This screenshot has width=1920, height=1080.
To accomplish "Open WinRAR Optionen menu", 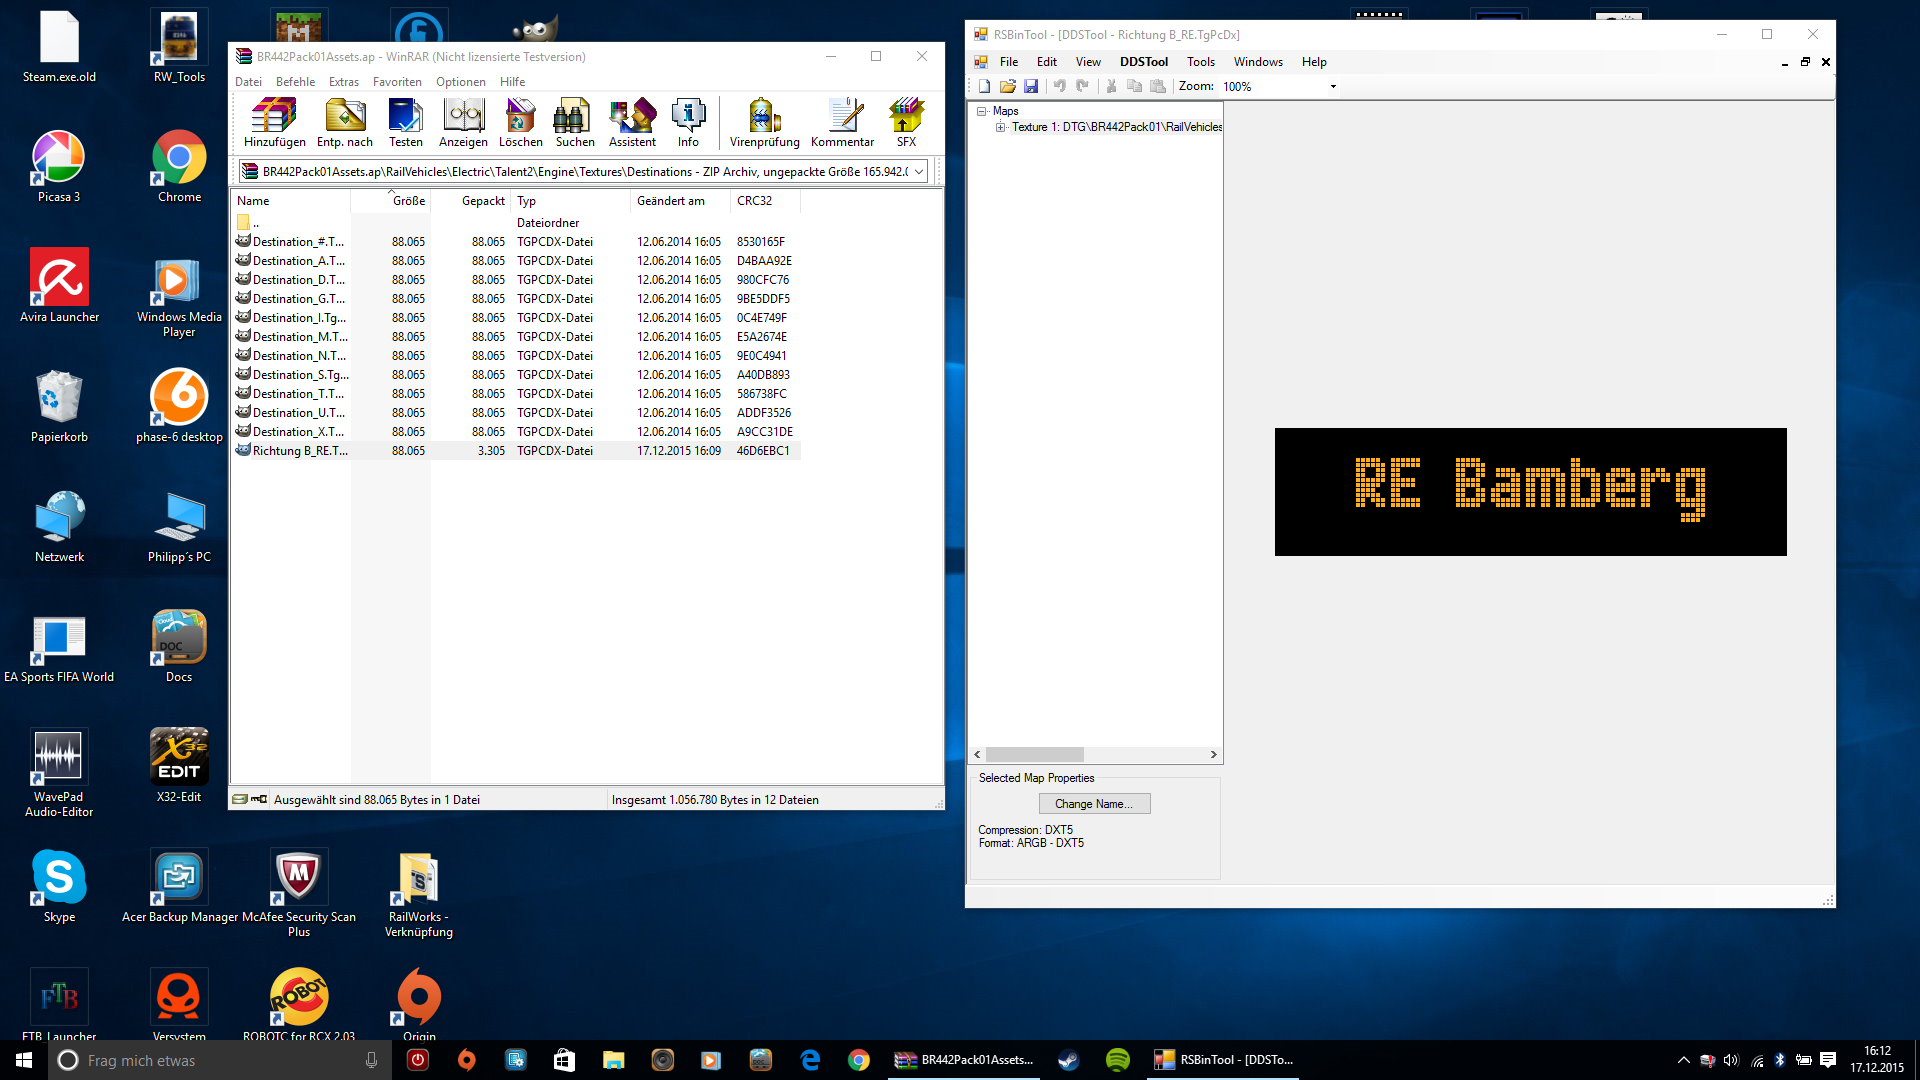I will (x=460, y=82).
